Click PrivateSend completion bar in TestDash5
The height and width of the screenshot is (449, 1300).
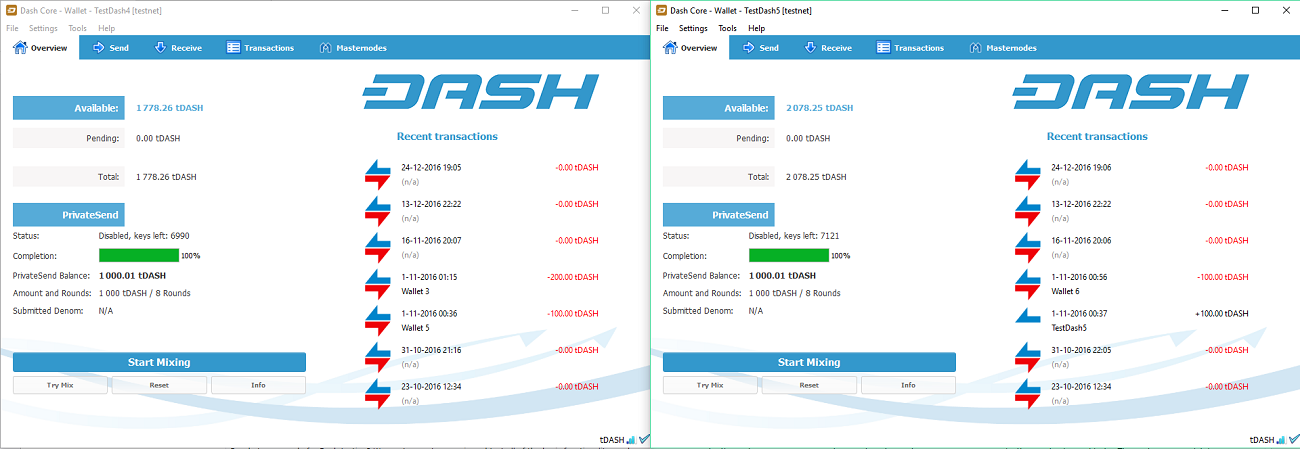point(789,255)
